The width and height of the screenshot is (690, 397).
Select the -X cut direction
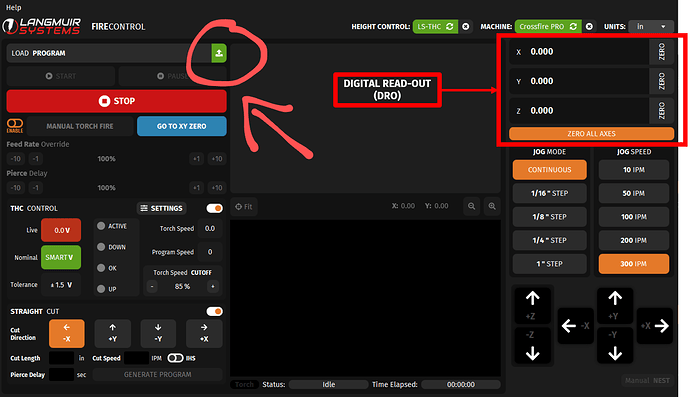[x=66, y=334]
